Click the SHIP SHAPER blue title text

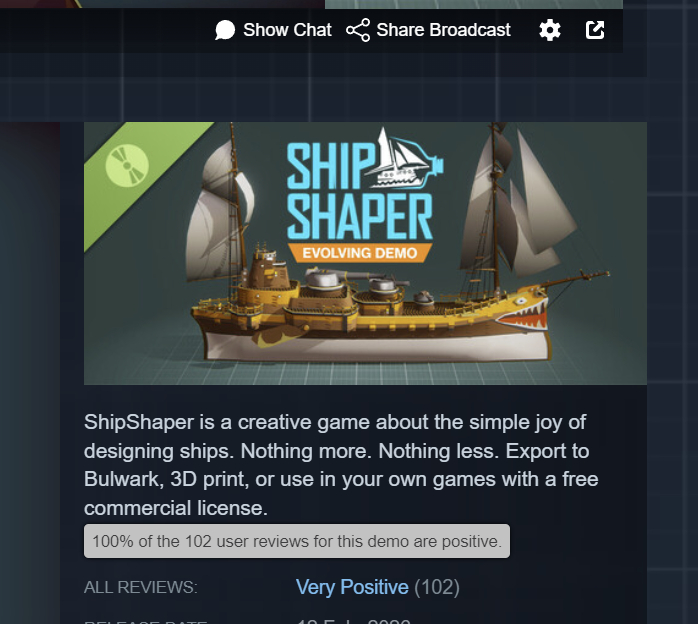pos(360,191)
